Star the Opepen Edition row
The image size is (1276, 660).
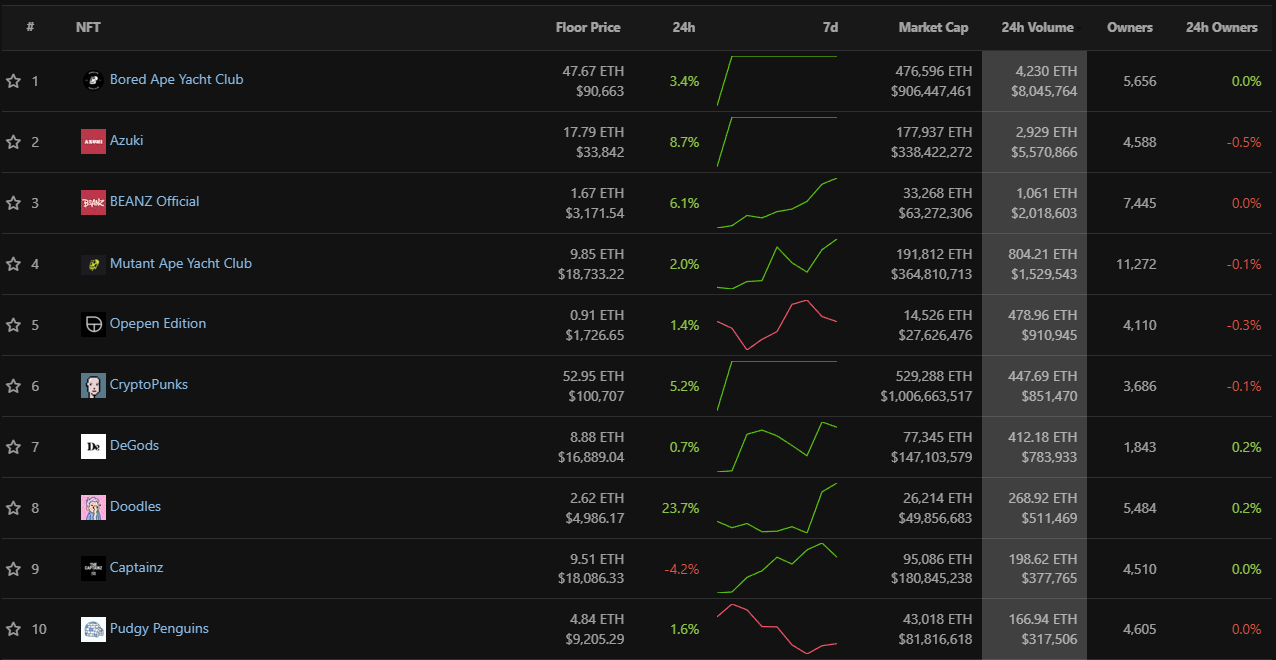[13, 325]
